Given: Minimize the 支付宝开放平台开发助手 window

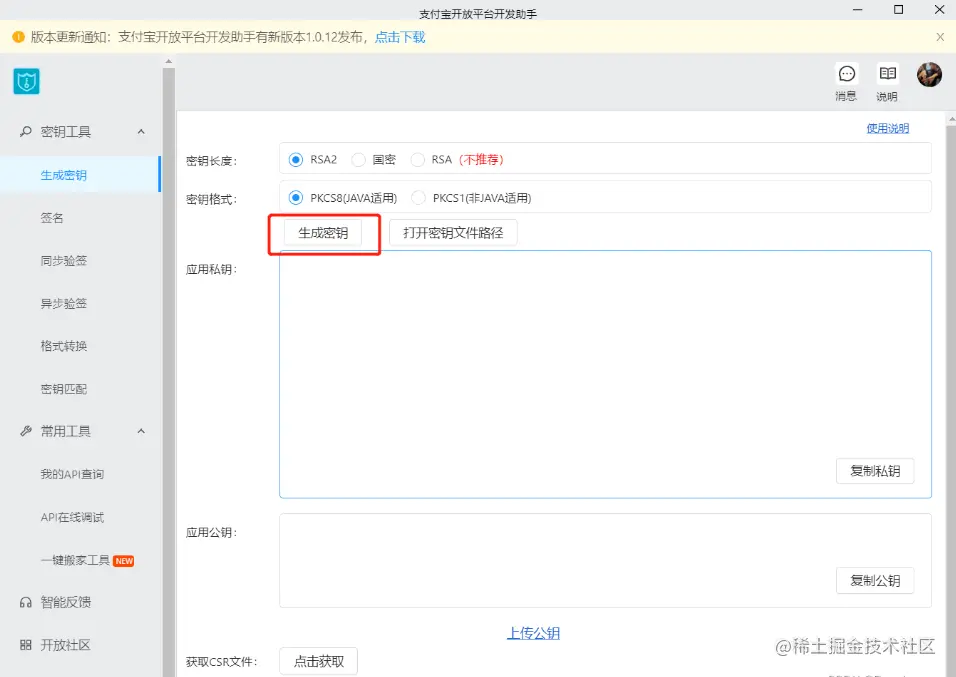Looking at the screenshot, I should coord(858,10).
